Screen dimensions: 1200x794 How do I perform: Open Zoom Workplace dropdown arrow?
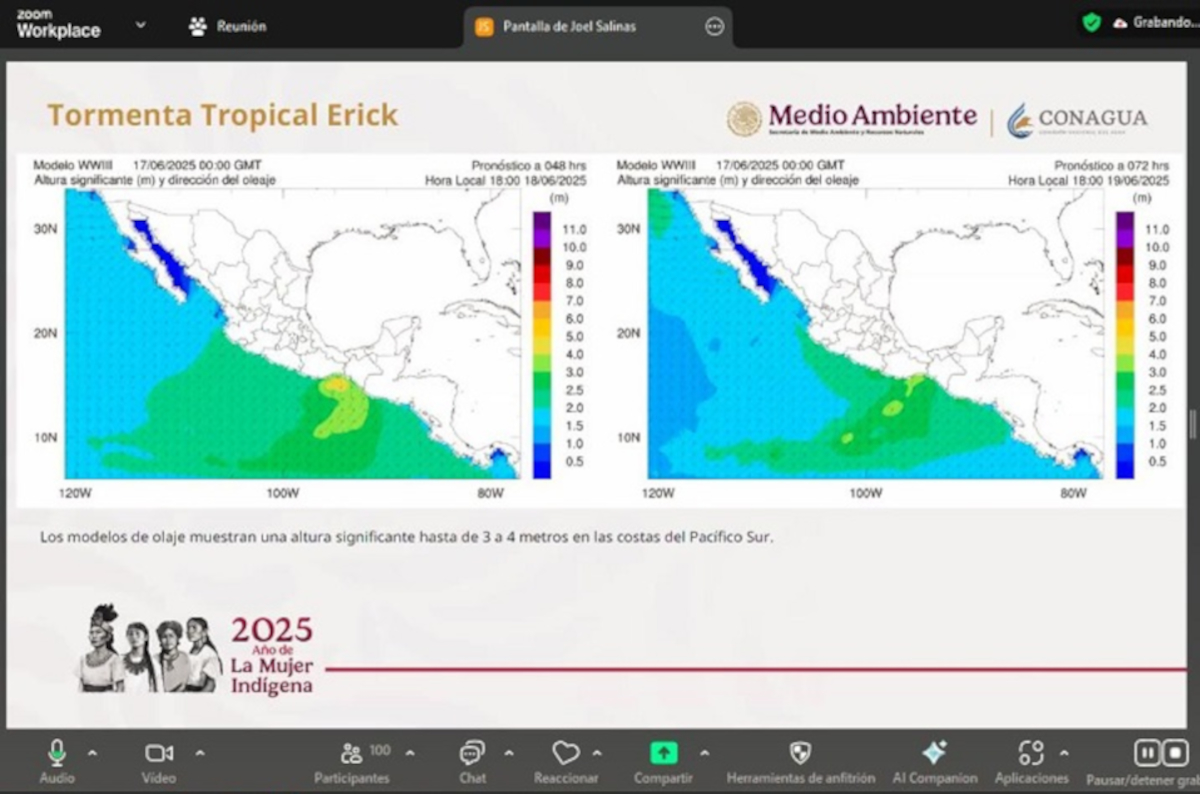[140, 25]
